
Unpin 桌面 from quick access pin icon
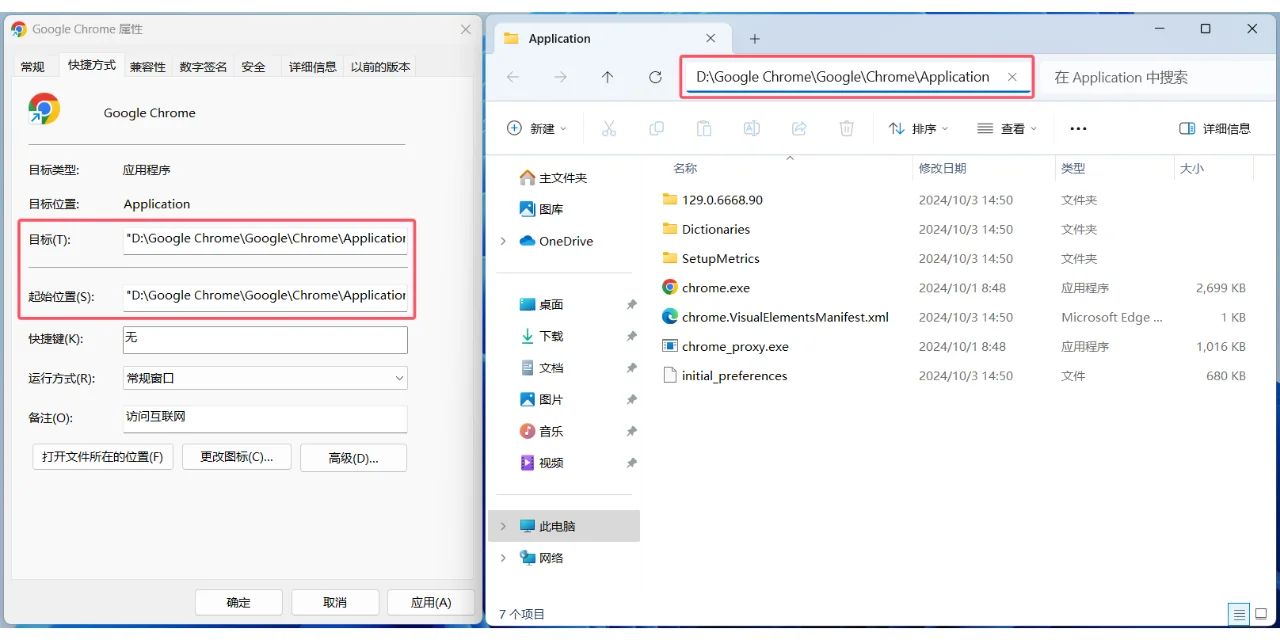coord(631,305)
